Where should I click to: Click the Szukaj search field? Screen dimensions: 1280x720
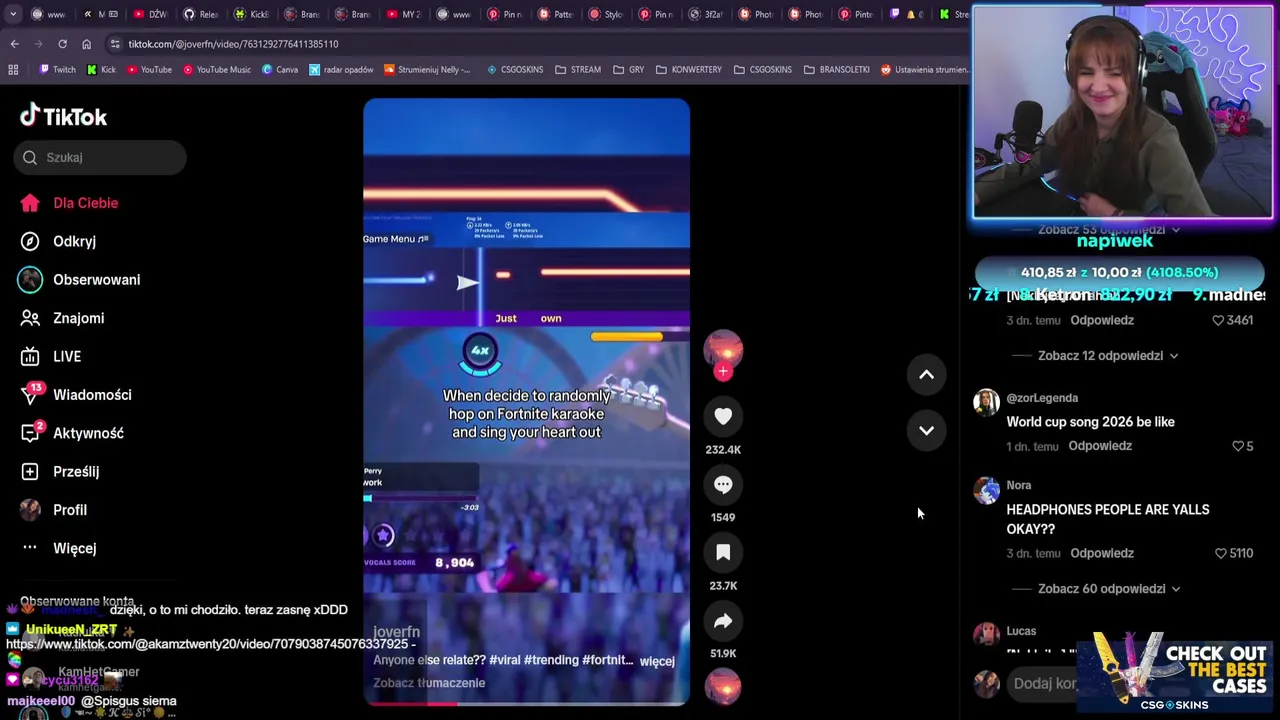[x=100, y=157]
